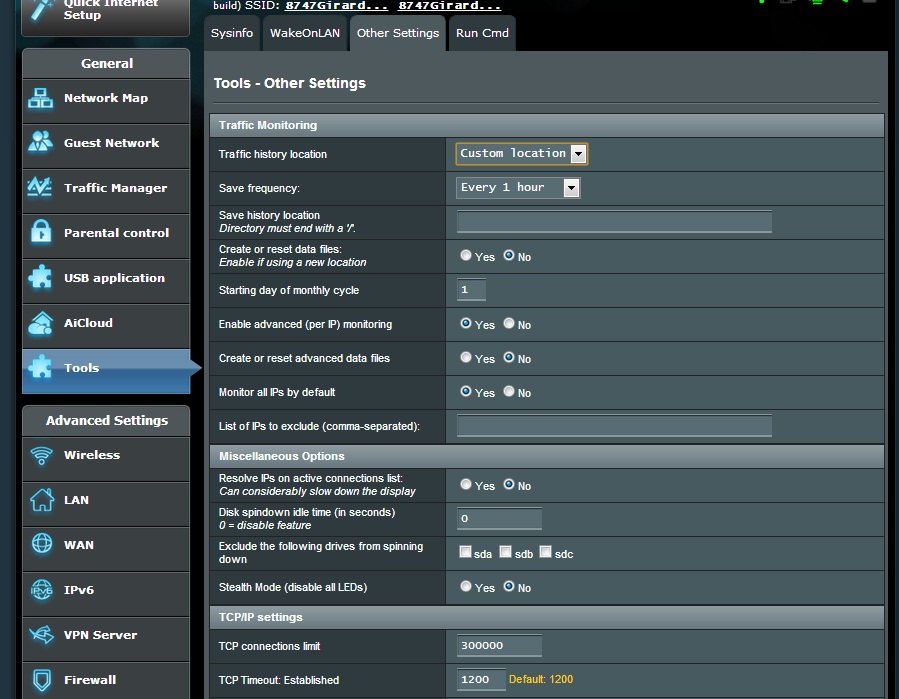Click the Network Map icon

click(x=41, y=98)
